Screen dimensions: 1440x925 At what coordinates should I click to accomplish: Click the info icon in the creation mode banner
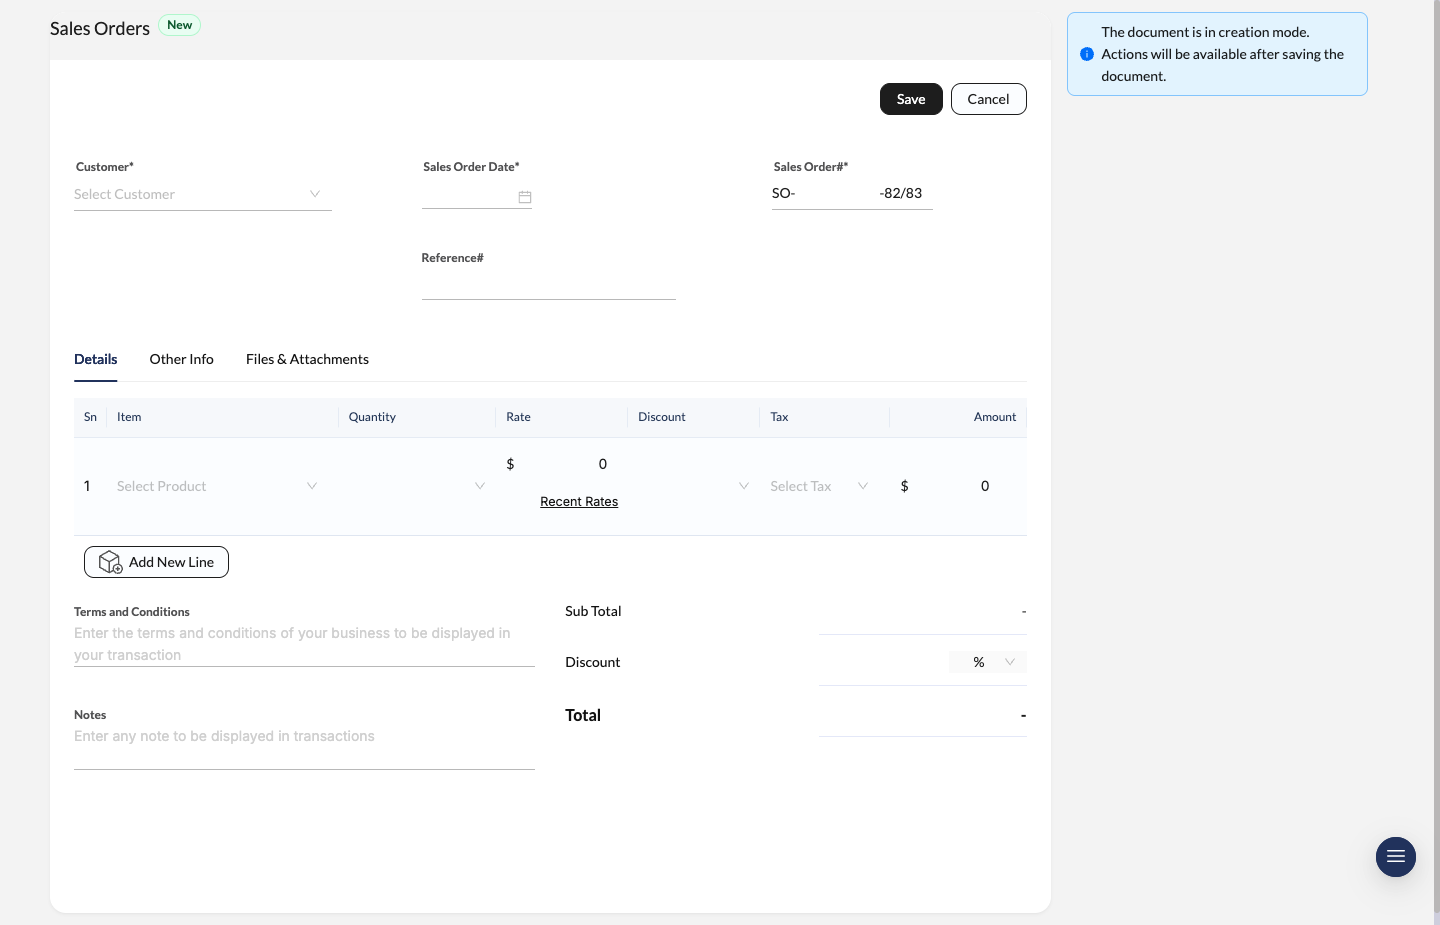(1088, 54)
